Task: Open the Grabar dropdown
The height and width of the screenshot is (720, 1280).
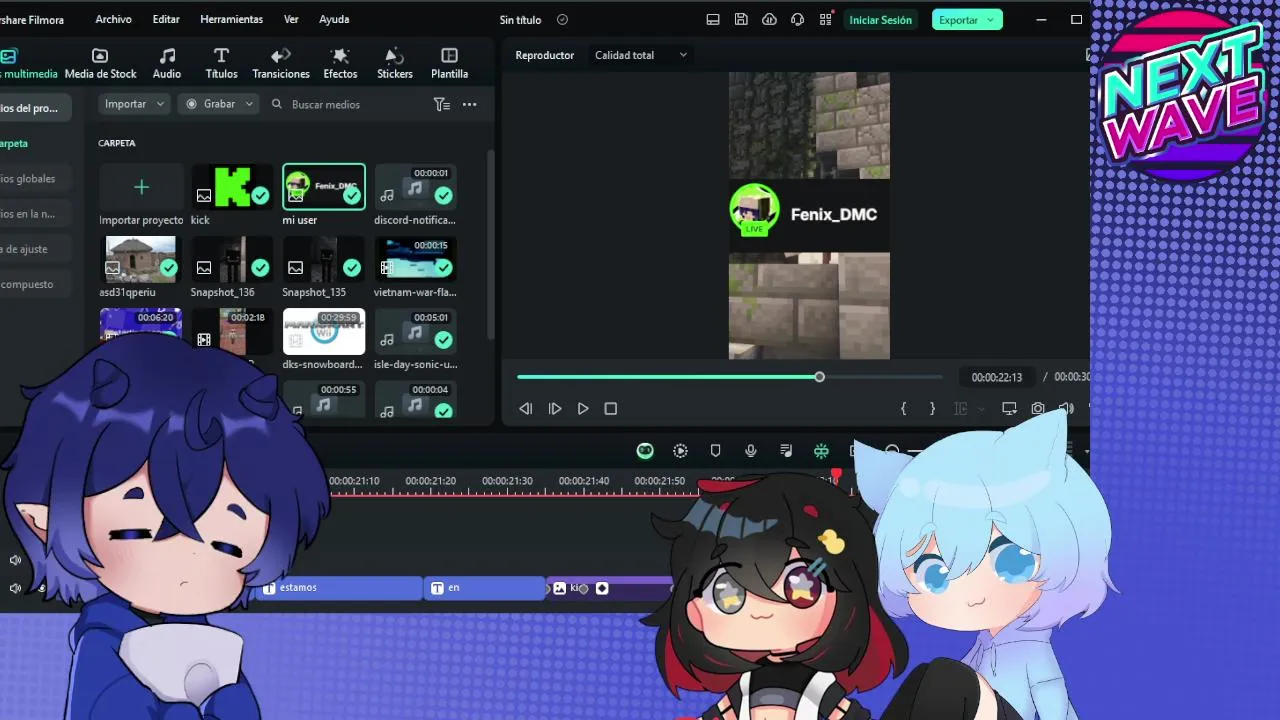Action: tap(219, 104)
